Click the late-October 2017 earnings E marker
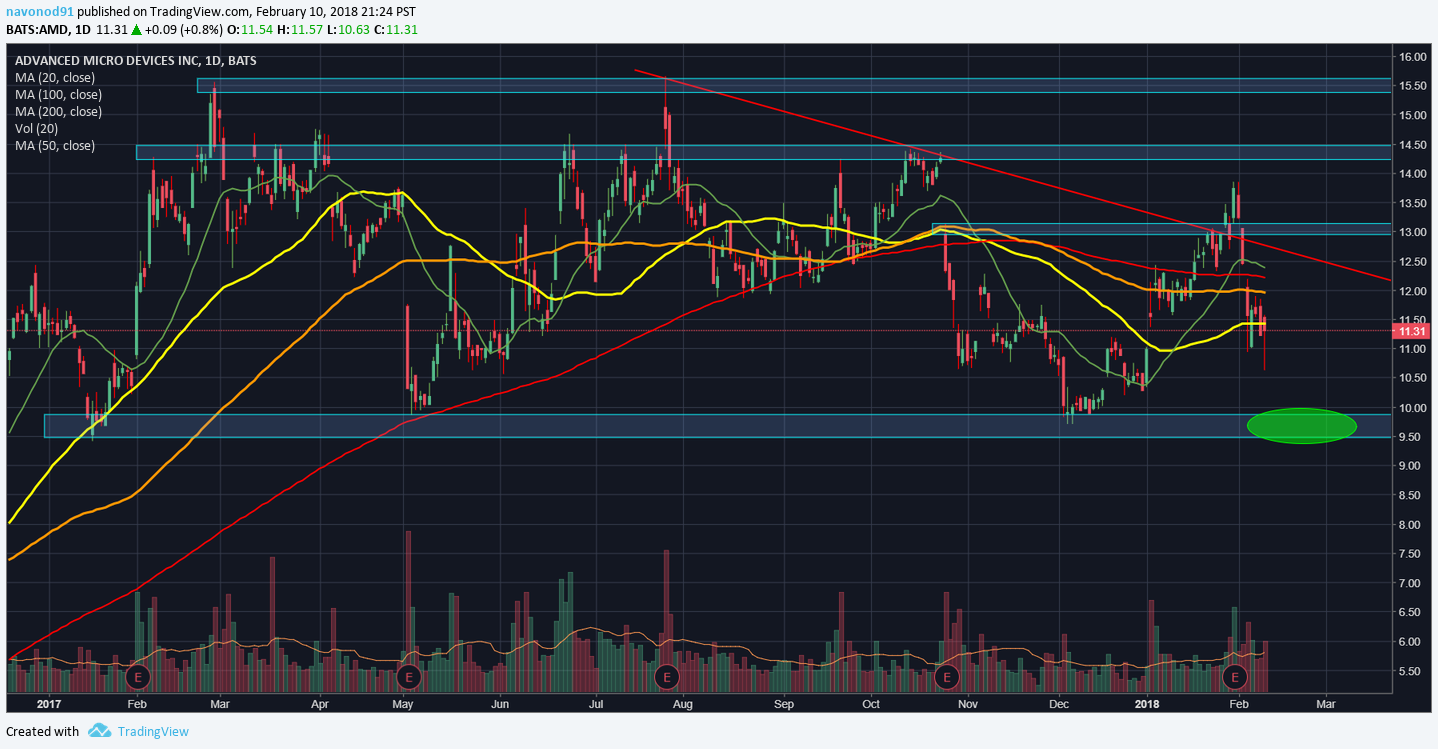The height and width of the screenshot is (749, 1438). [946, 677]
